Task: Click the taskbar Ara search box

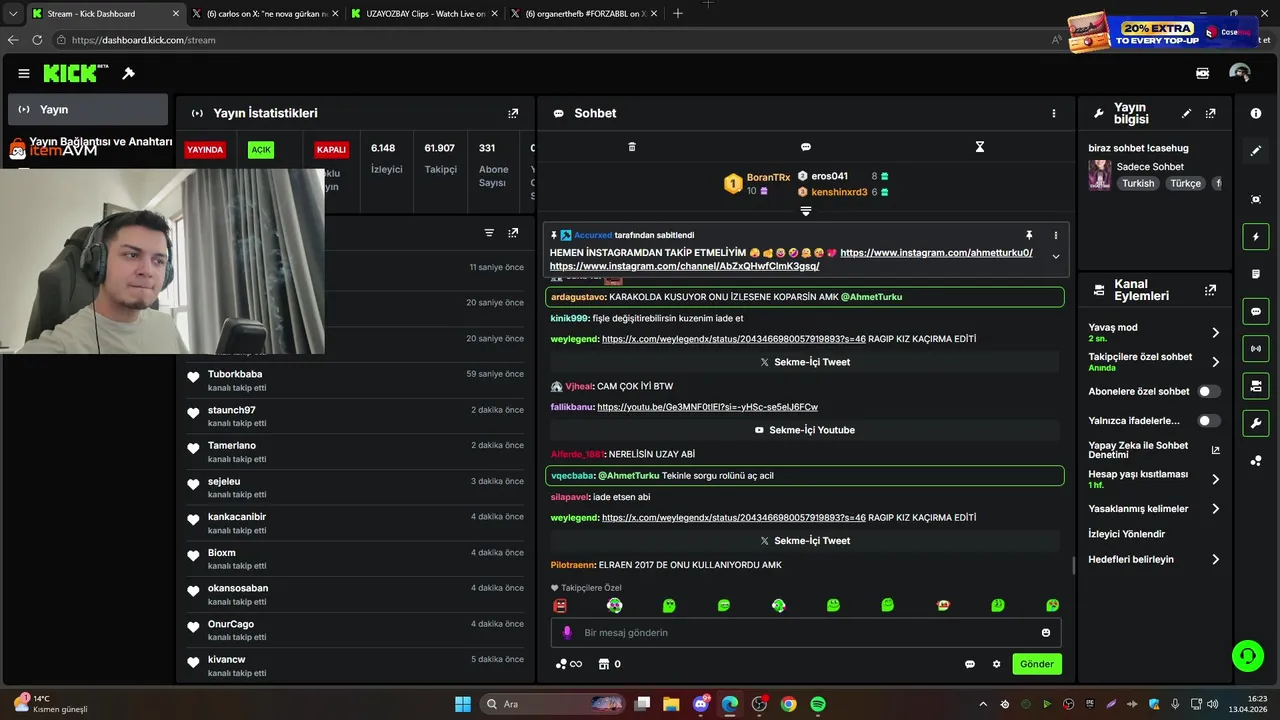Action: [x=552, y=704]
